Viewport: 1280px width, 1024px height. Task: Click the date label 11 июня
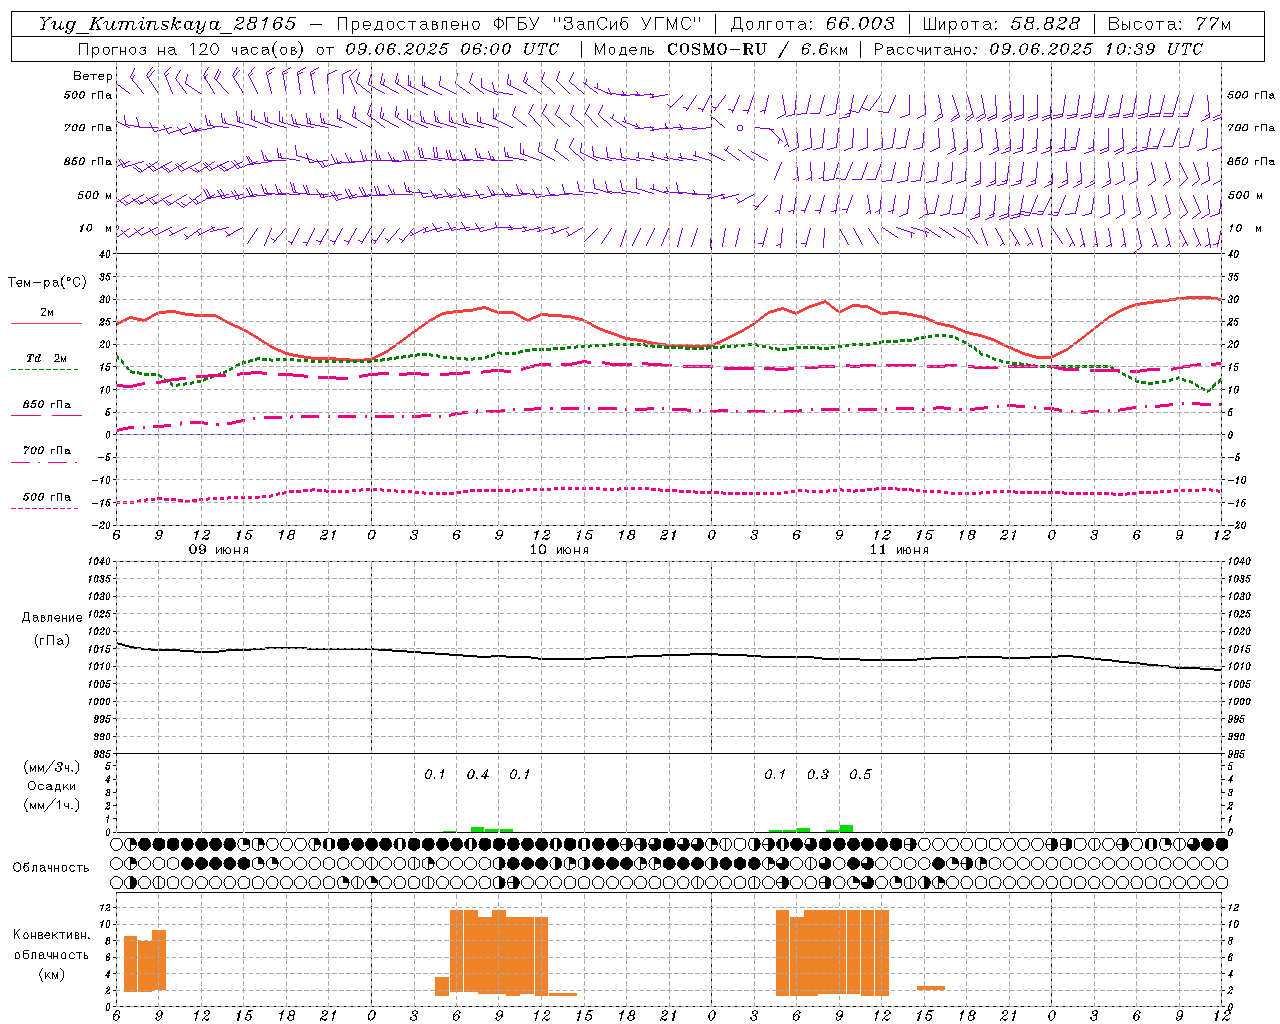[x=899, y=550]
